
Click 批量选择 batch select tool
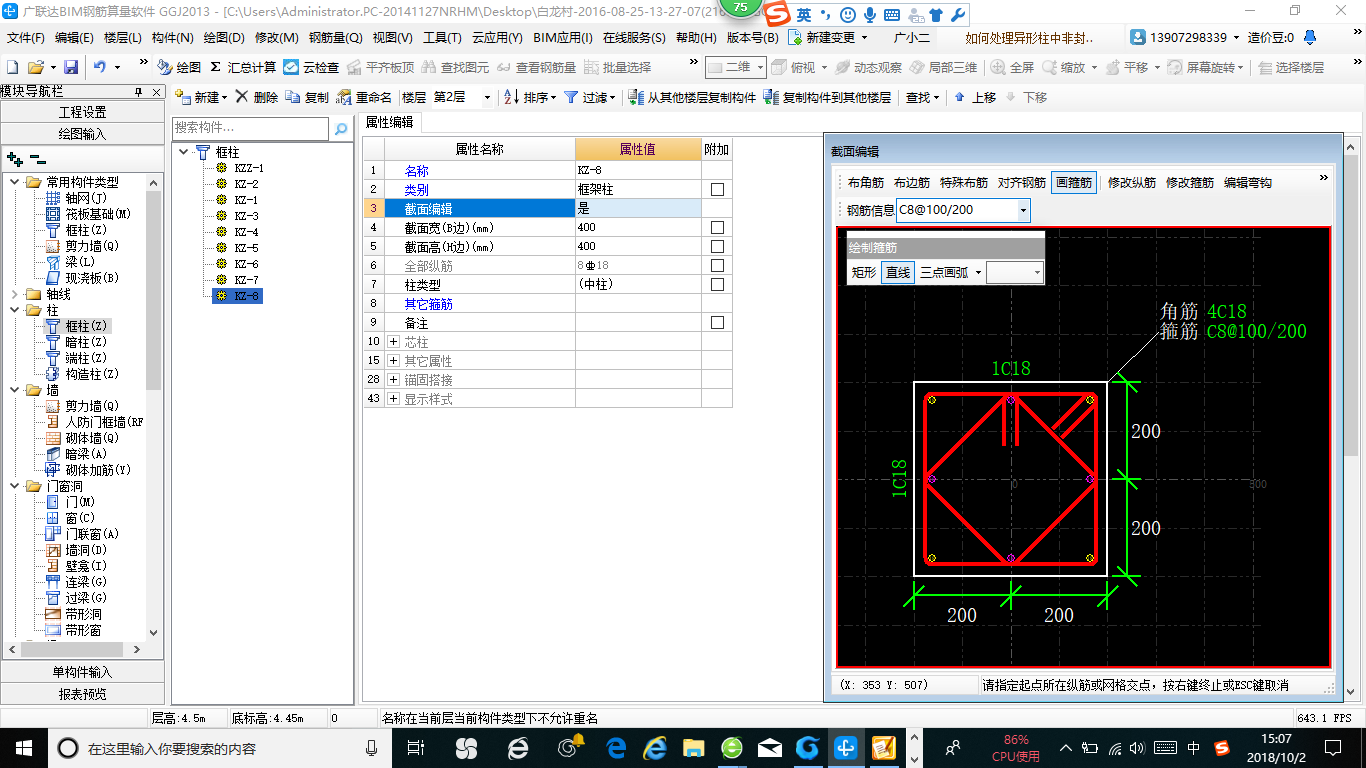pos(616,67)
